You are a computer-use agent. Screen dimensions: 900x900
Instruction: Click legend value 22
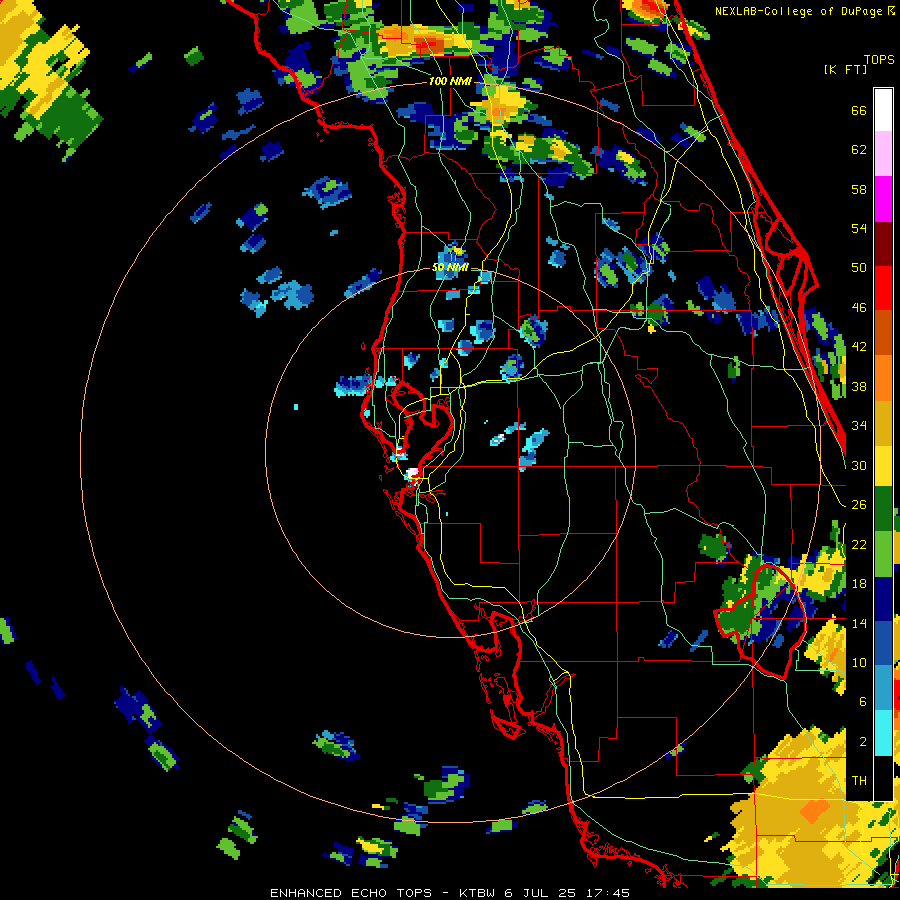click(x=859, y=544)
